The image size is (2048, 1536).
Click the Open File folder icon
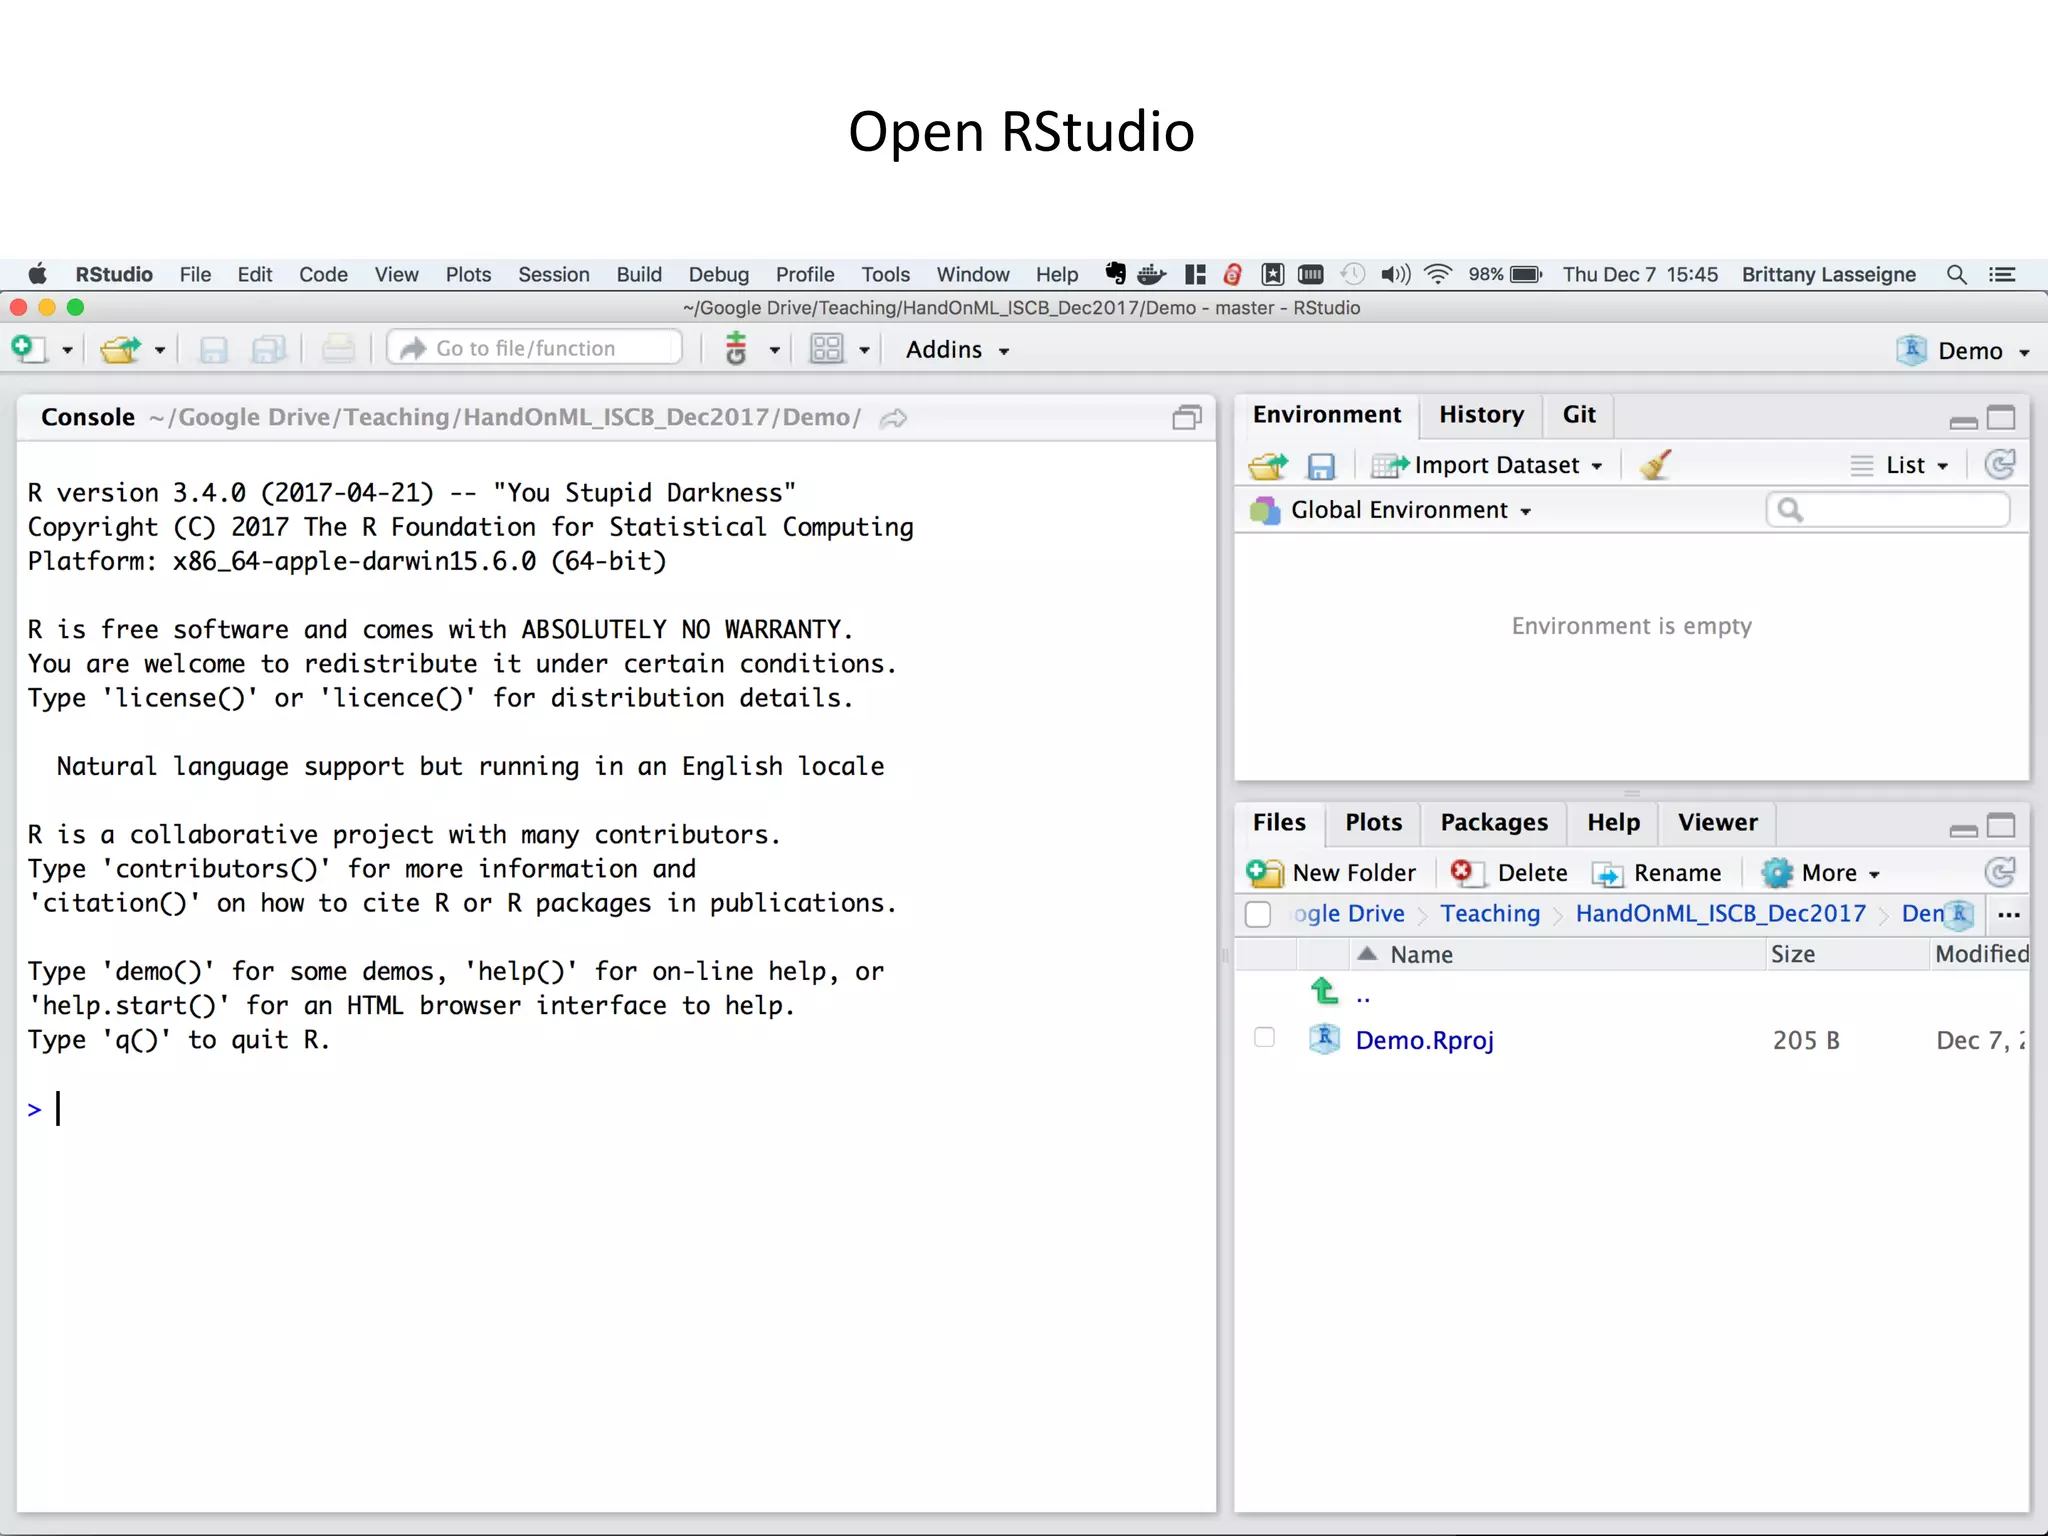(121, 349)
